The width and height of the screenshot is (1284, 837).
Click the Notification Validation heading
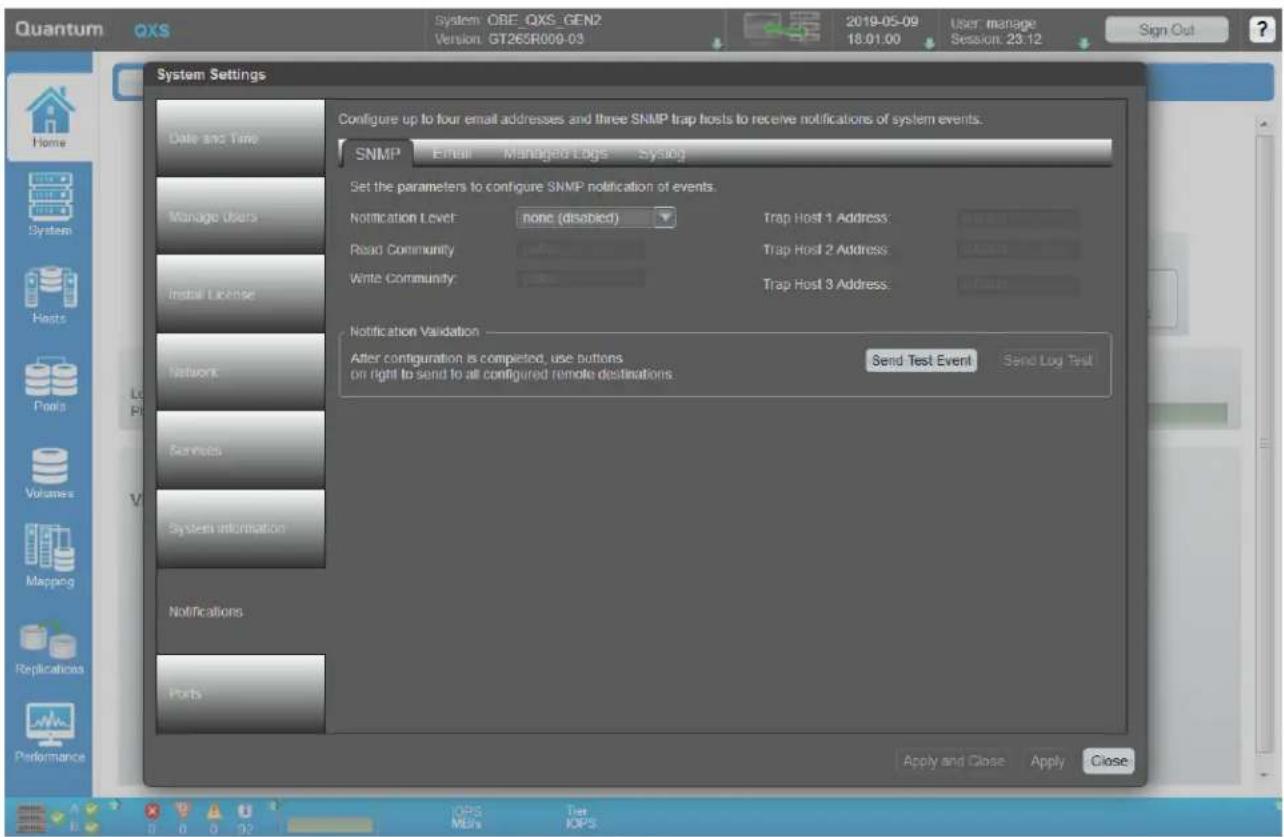point(415,330)
